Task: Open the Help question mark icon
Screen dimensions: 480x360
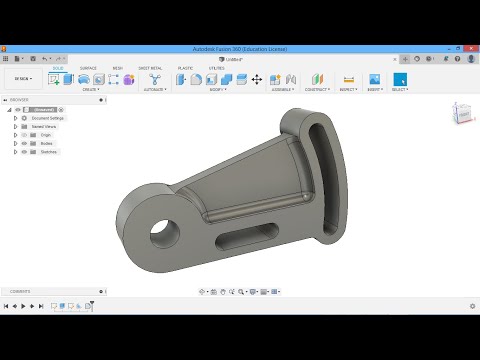Action: click(457, 59)
